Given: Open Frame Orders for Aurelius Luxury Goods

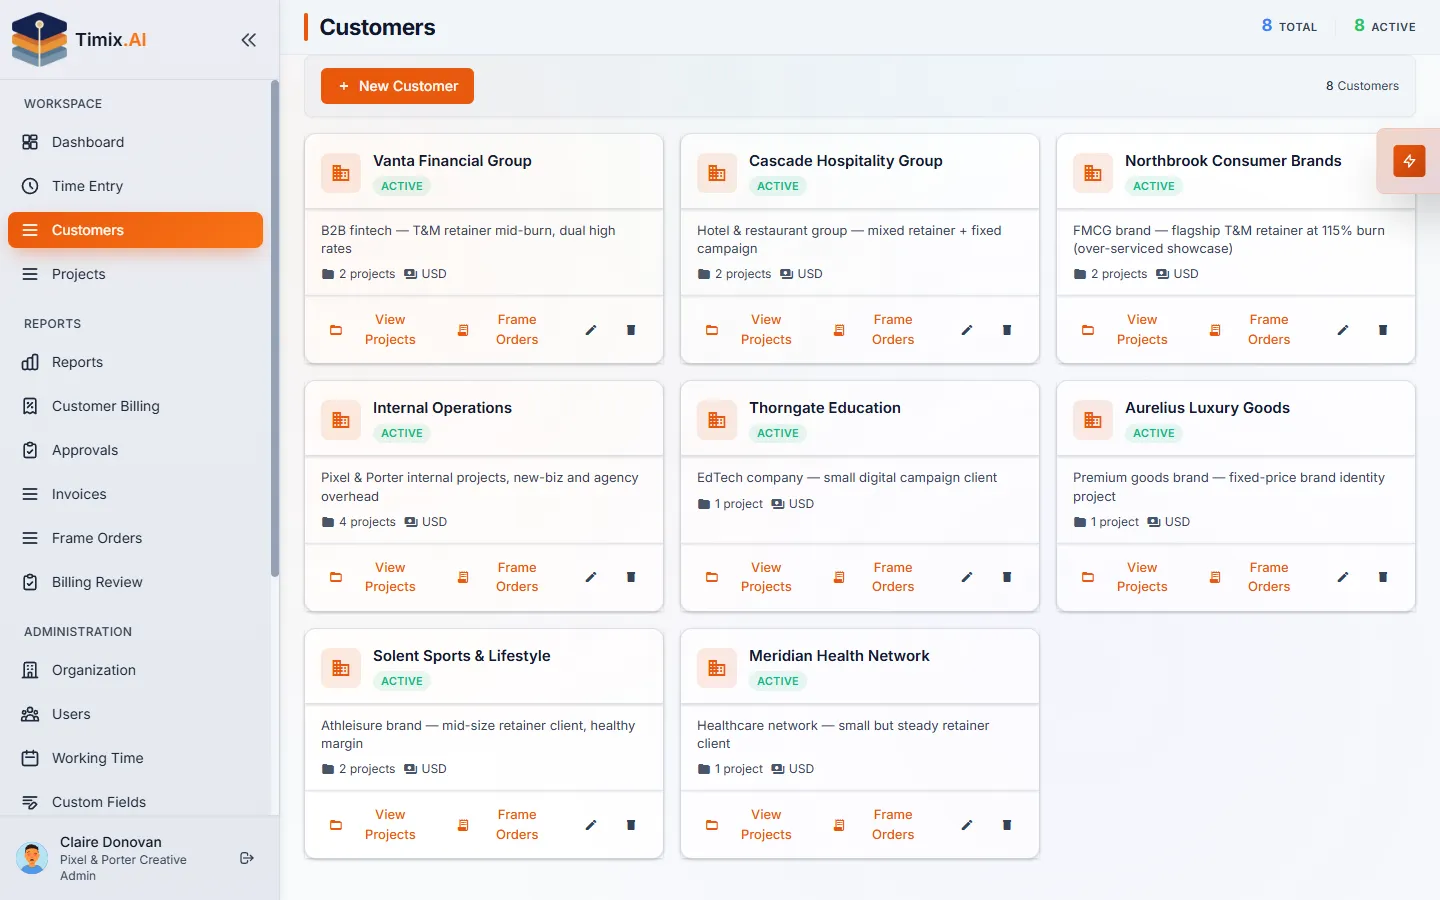Looking at the screenshot, I should tap(1253, 577).
